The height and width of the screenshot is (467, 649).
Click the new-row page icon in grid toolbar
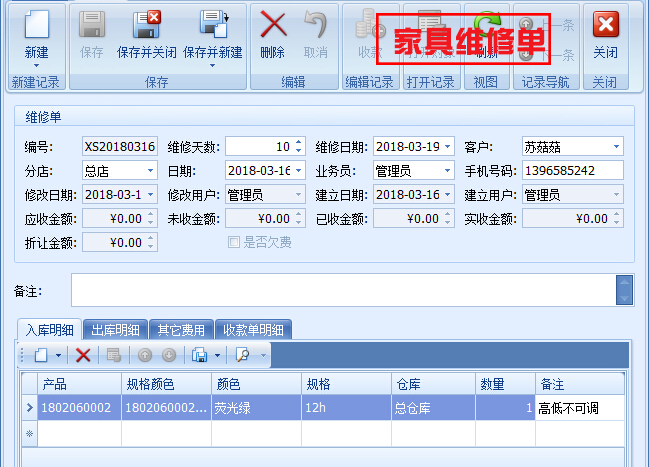[41, 355]
